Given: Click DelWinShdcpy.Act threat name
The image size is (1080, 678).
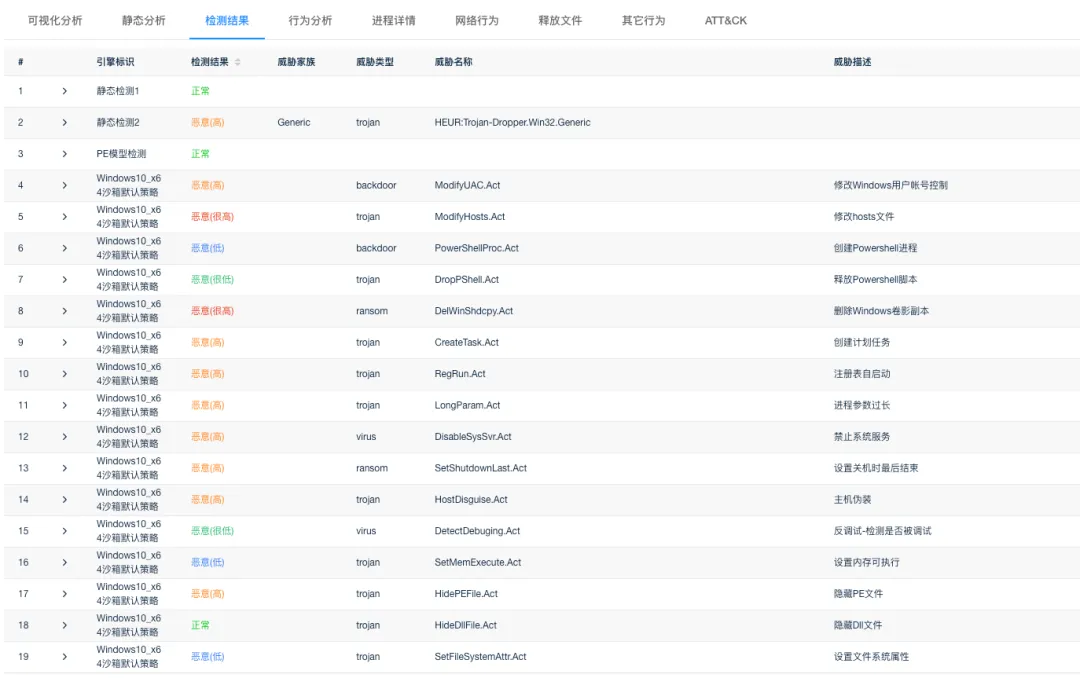Looking at the screenshot, I should (474, 311).
